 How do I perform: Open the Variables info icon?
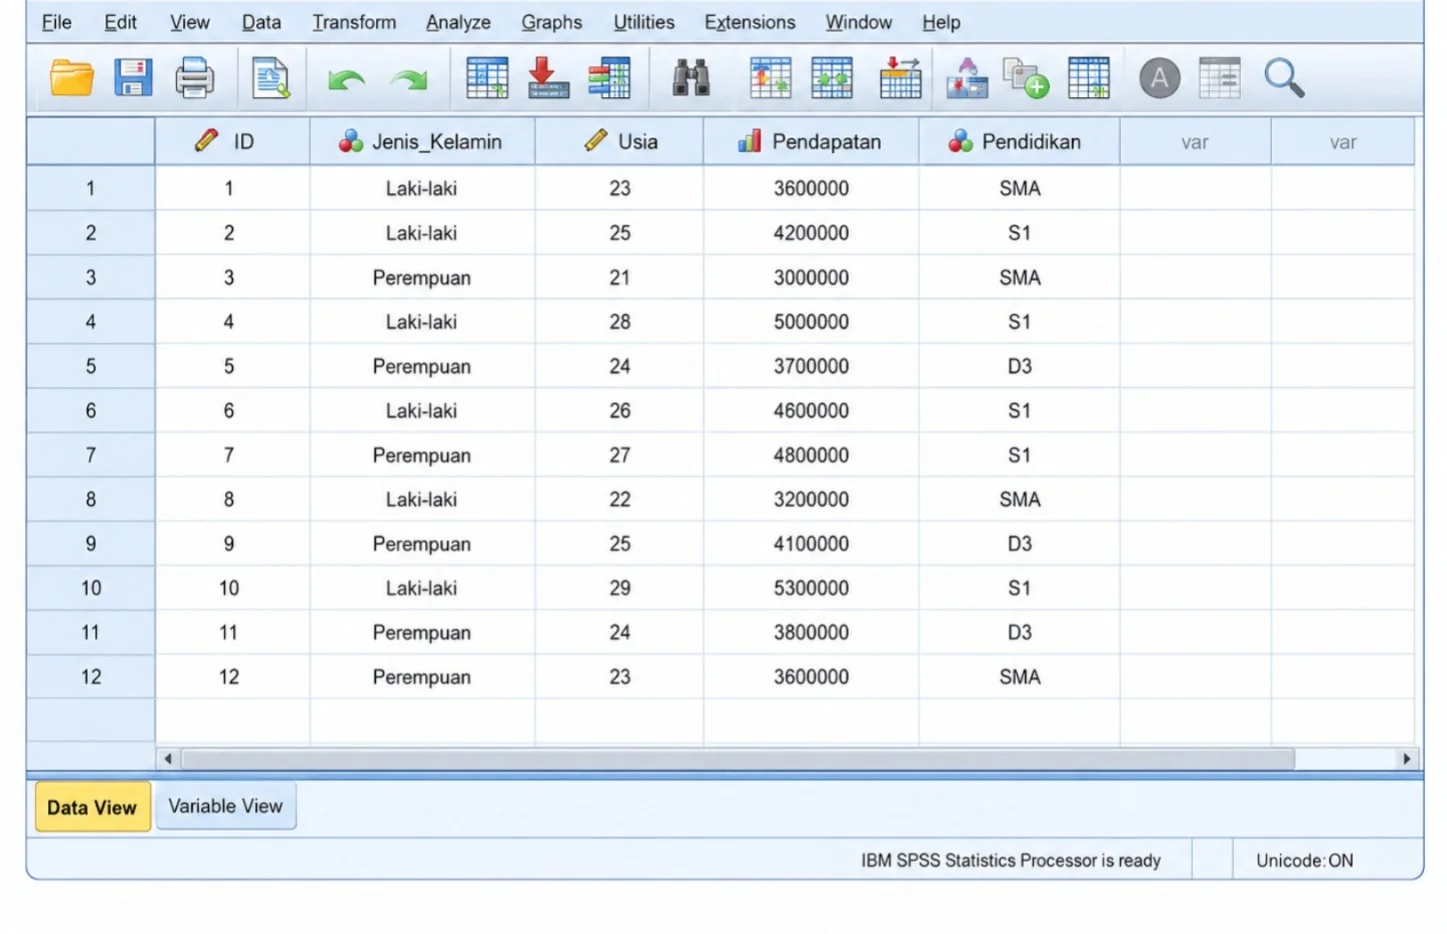click(609, 78)
